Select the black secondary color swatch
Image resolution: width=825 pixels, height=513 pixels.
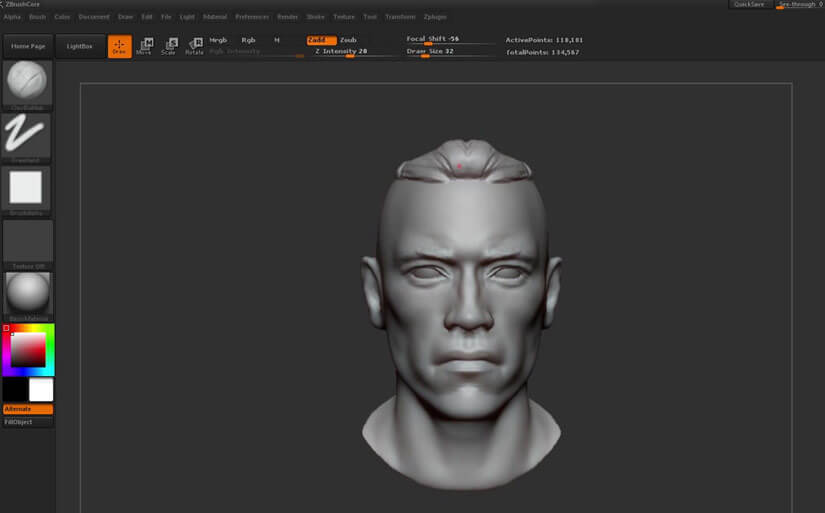point(15,390)
